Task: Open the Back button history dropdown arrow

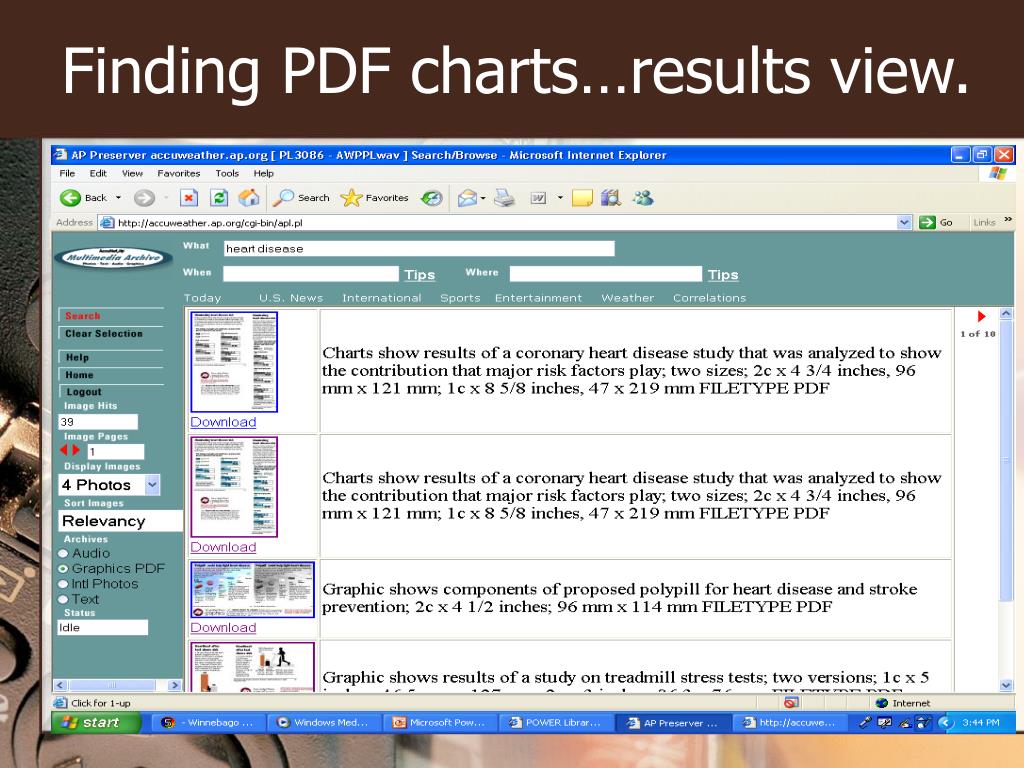Action: coord(118,198)
